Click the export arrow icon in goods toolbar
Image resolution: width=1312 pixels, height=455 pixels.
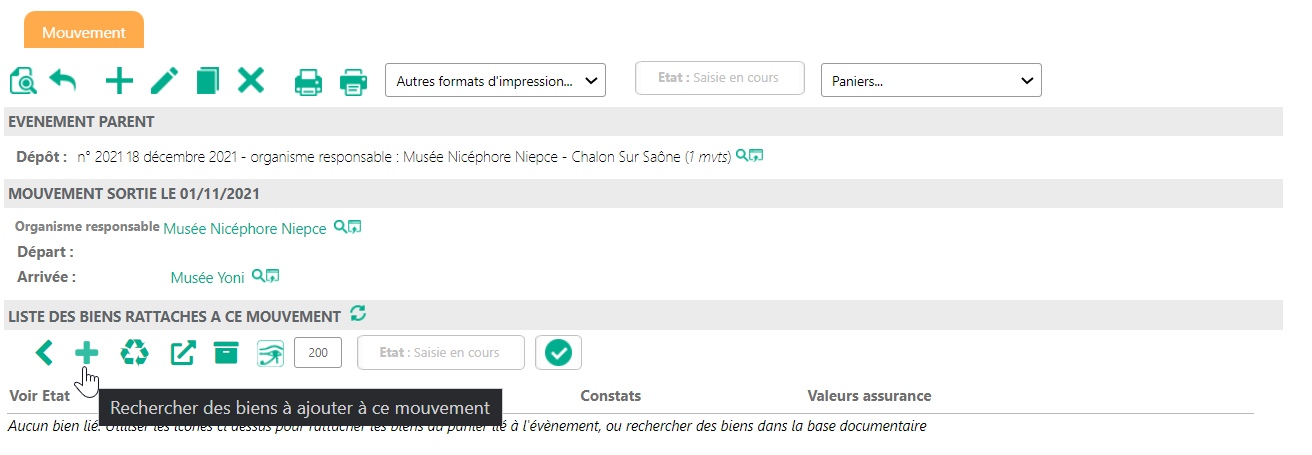[x=183, y=353]
